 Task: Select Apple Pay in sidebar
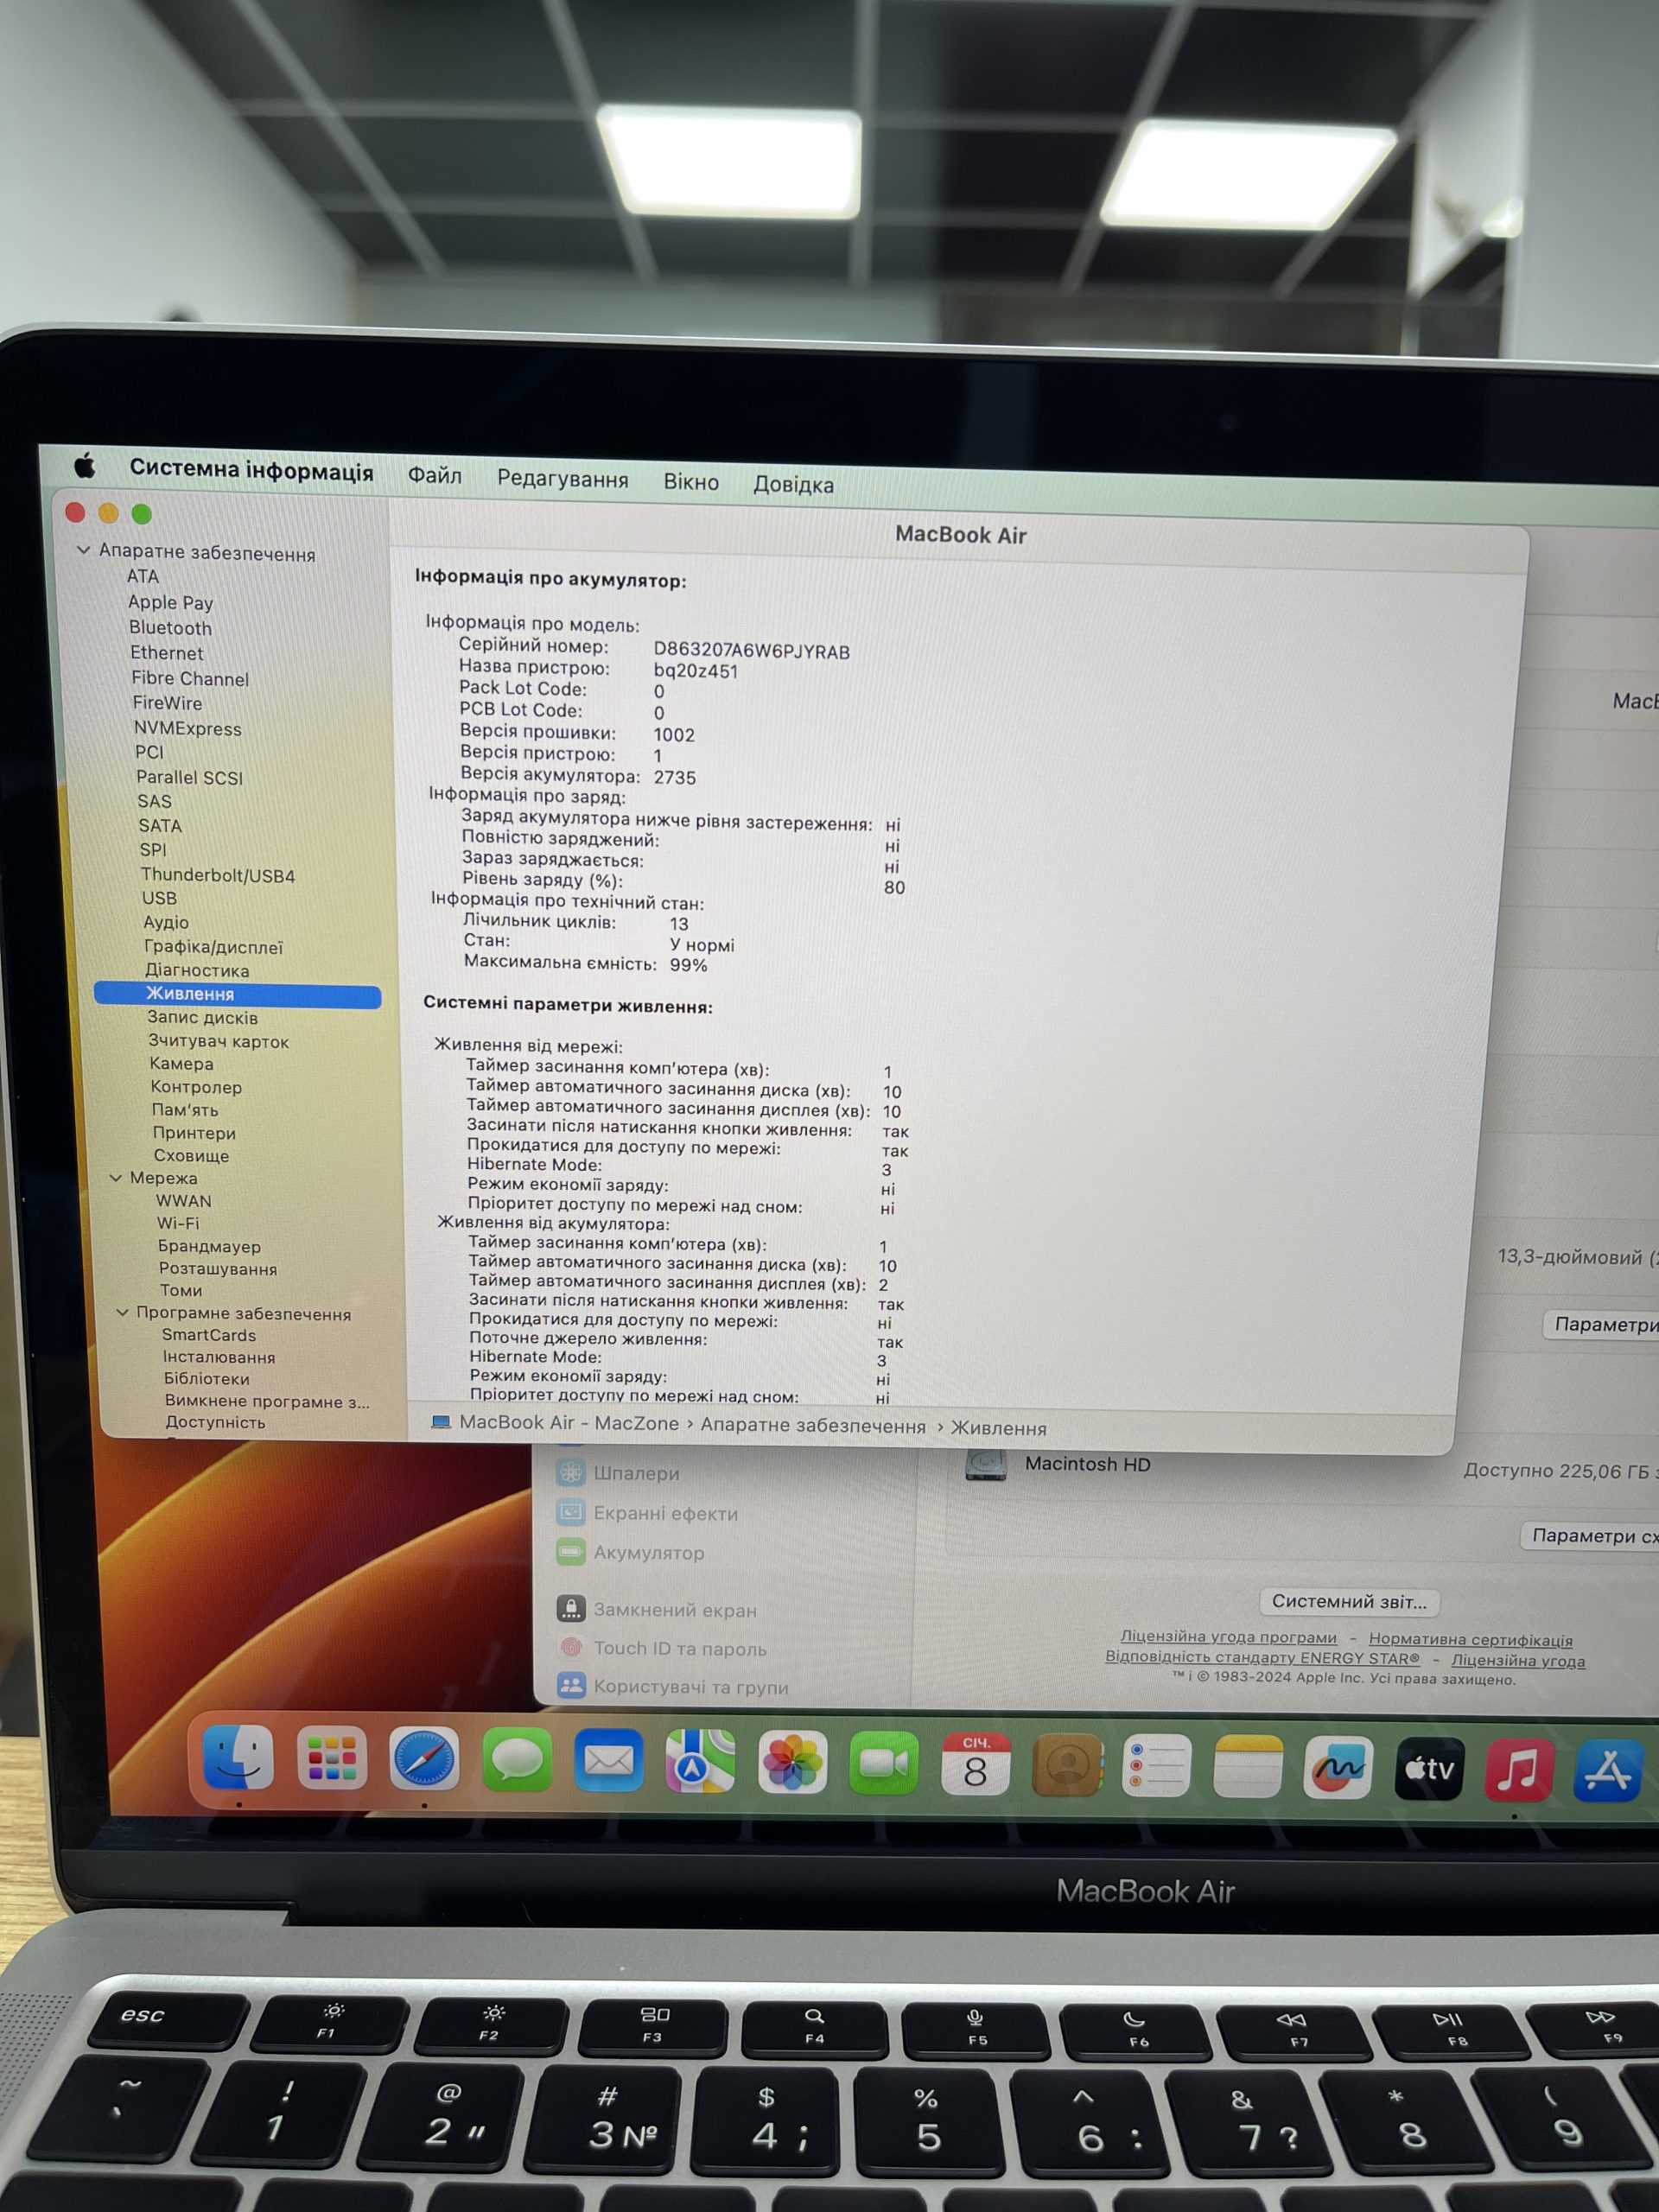(x=171, y=602)
